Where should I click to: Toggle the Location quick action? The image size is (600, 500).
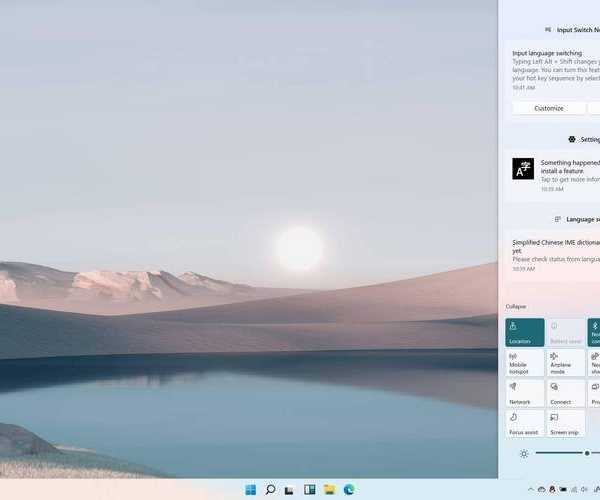pyautogui.click(x=525, y=332)
